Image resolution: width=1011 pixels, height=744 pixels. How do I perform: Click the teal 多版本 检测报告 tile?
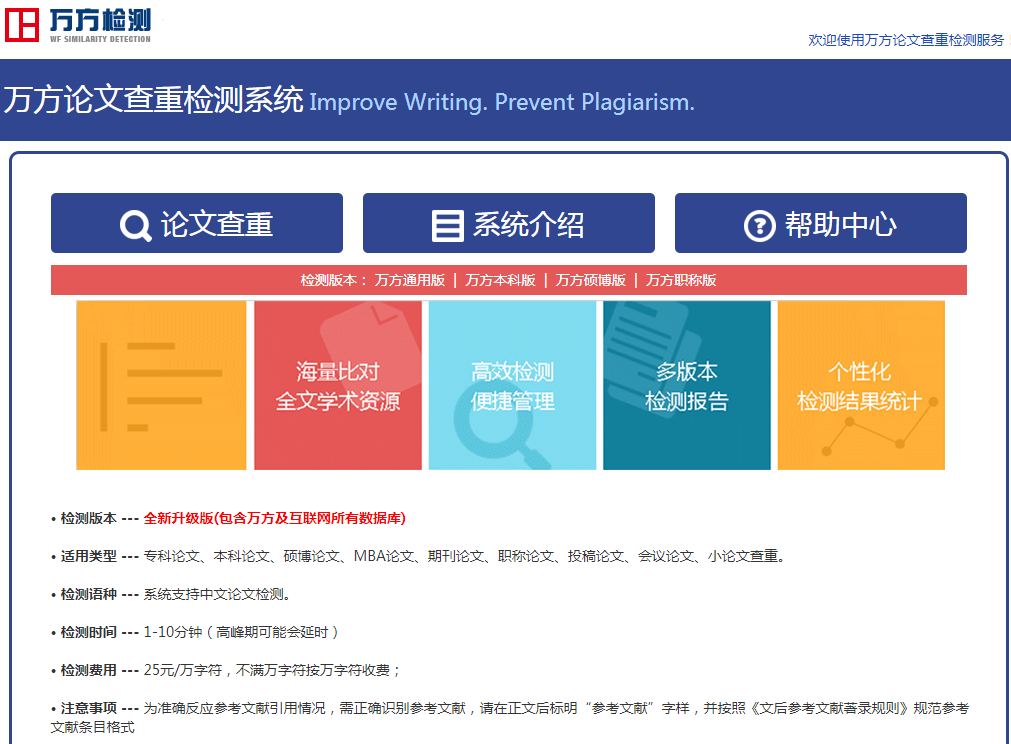pos(687,385)
